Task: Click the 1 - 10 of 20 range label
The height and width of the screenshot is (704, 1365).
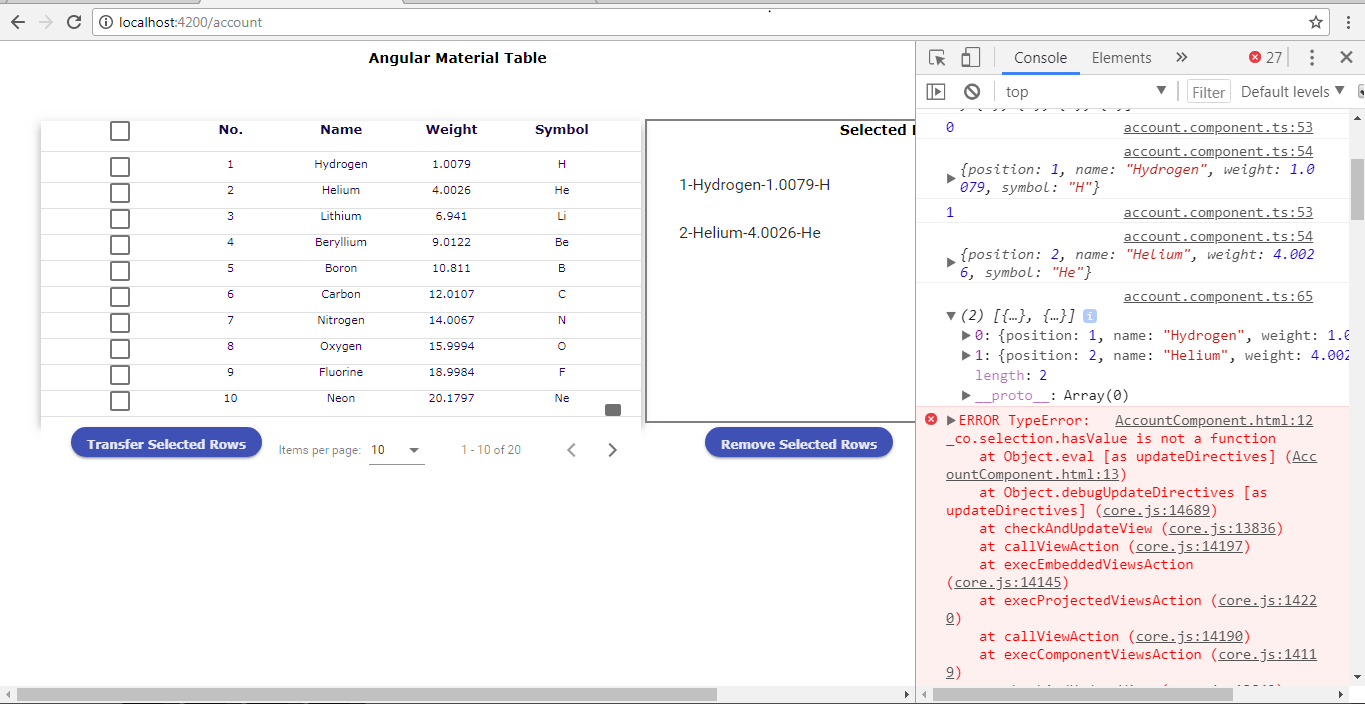Action: [491, 450]
